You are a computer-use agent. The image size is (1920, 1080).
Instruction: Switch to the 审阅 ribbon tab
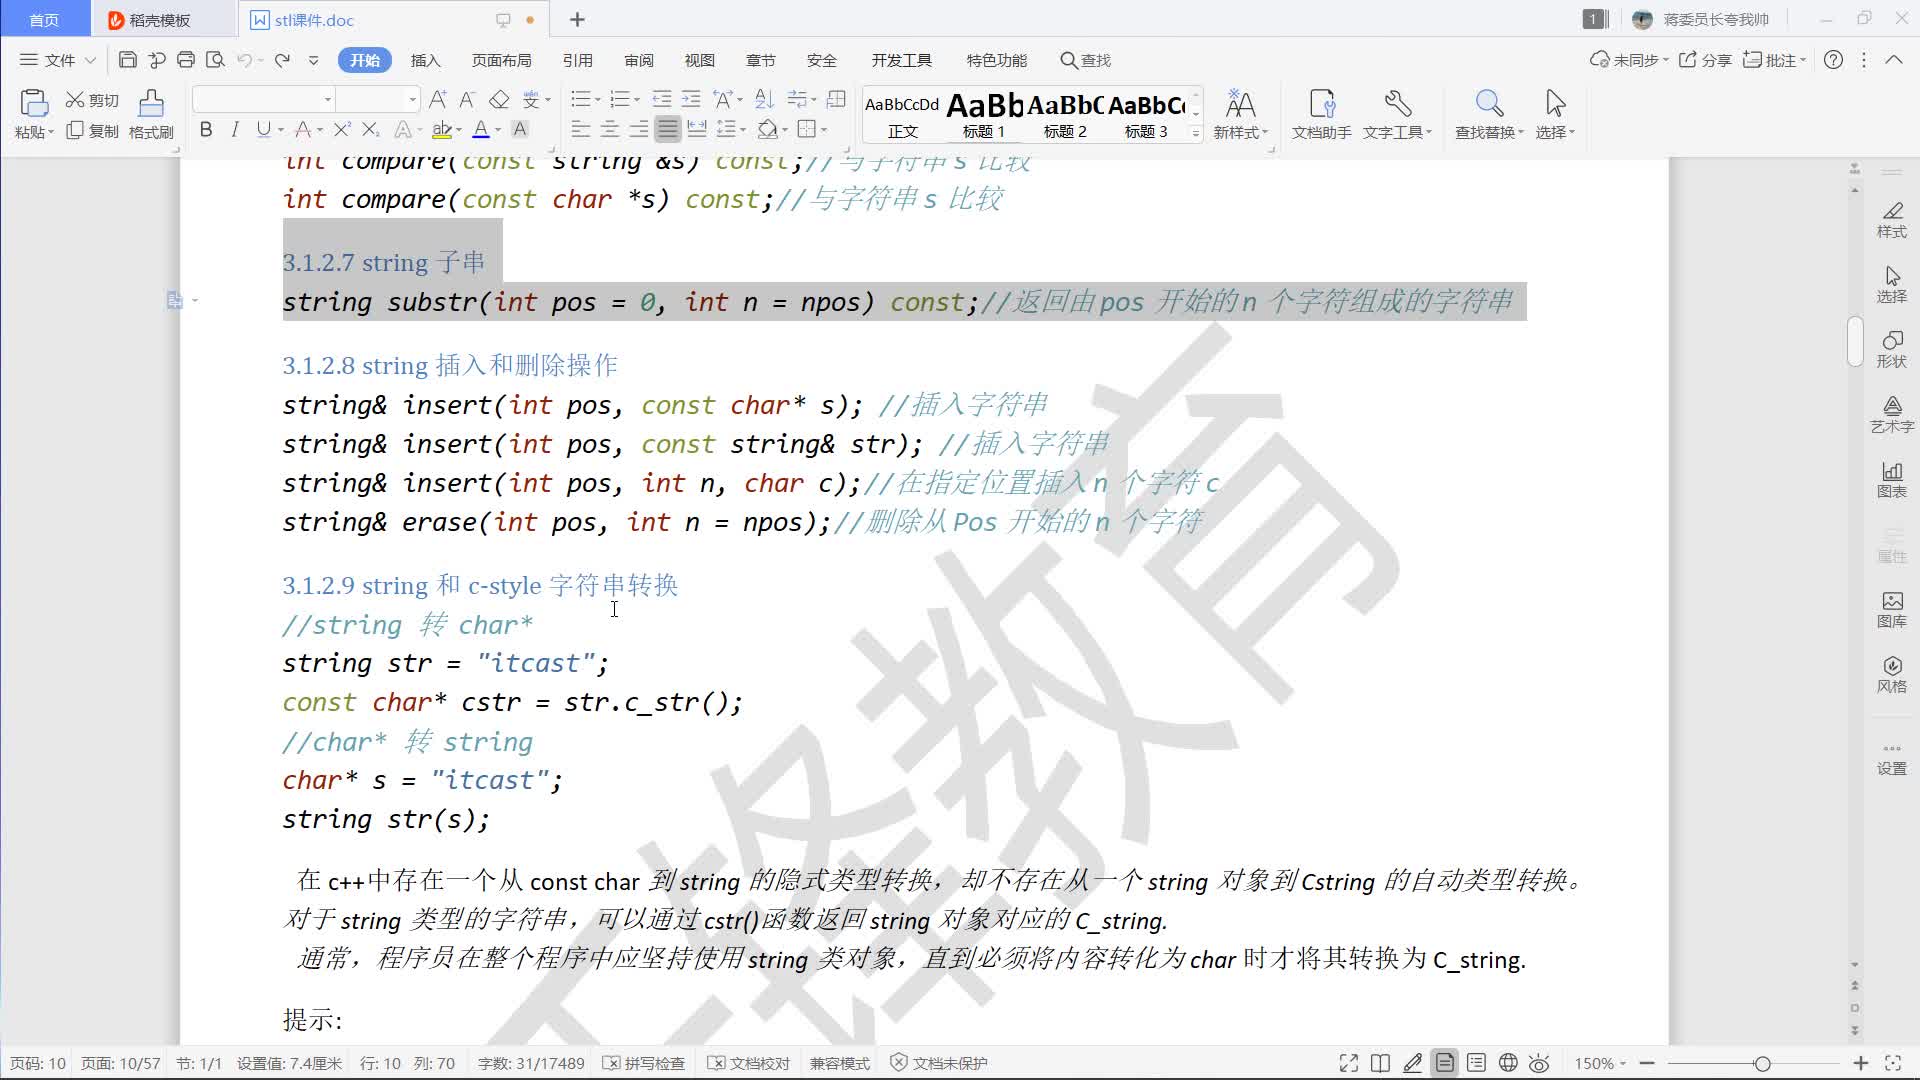point(638,60)
